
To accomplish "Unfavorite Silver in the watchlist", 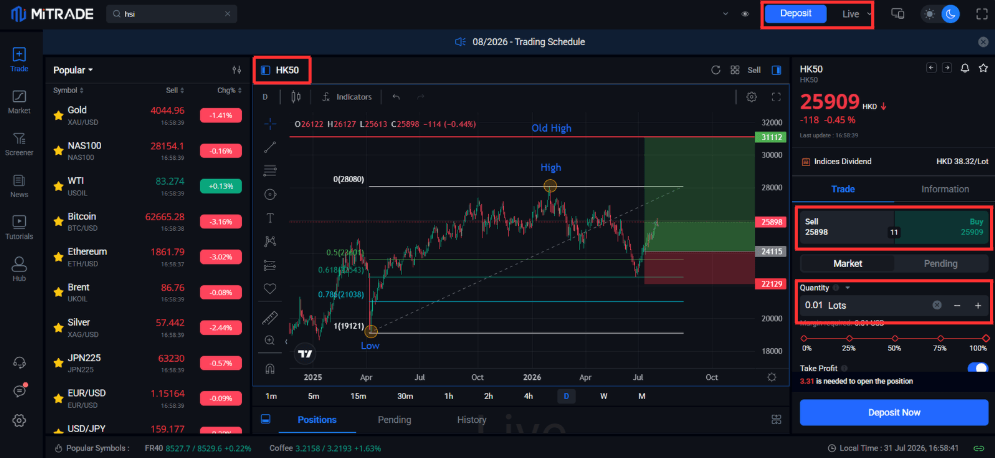I will pos(58,328).
